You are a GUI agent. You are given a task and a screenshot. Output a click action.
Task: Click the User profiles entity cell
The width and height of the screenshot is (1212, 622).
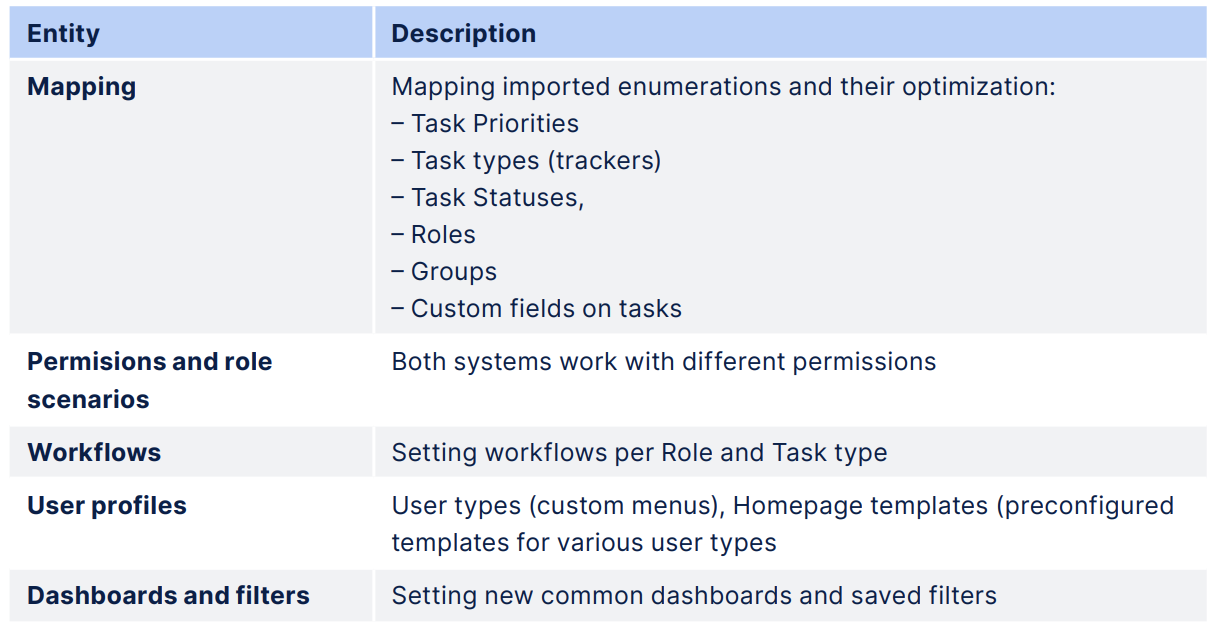point(106,506)
